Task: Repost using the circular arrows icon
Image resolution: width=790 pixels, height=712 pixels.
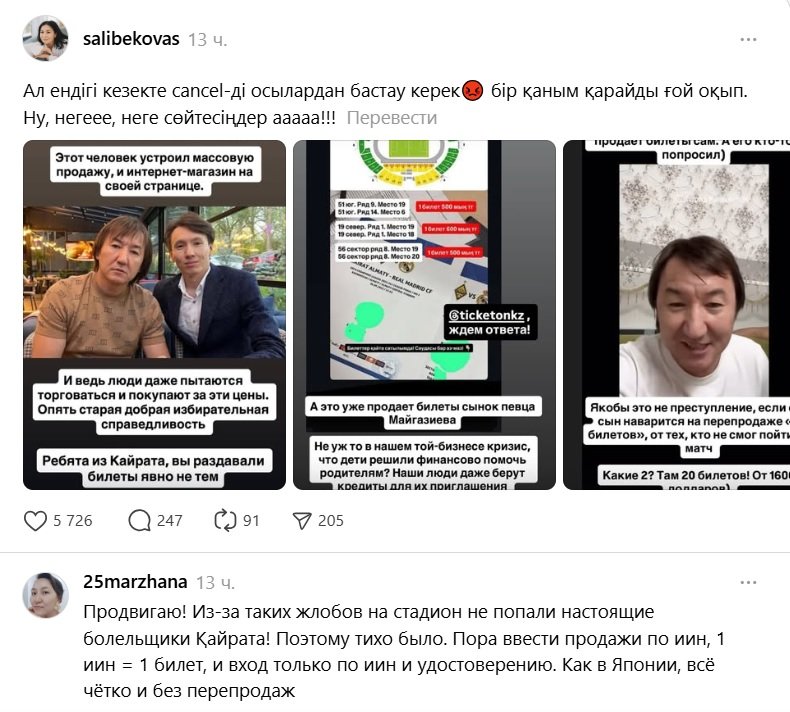Action: coord(225,521)
